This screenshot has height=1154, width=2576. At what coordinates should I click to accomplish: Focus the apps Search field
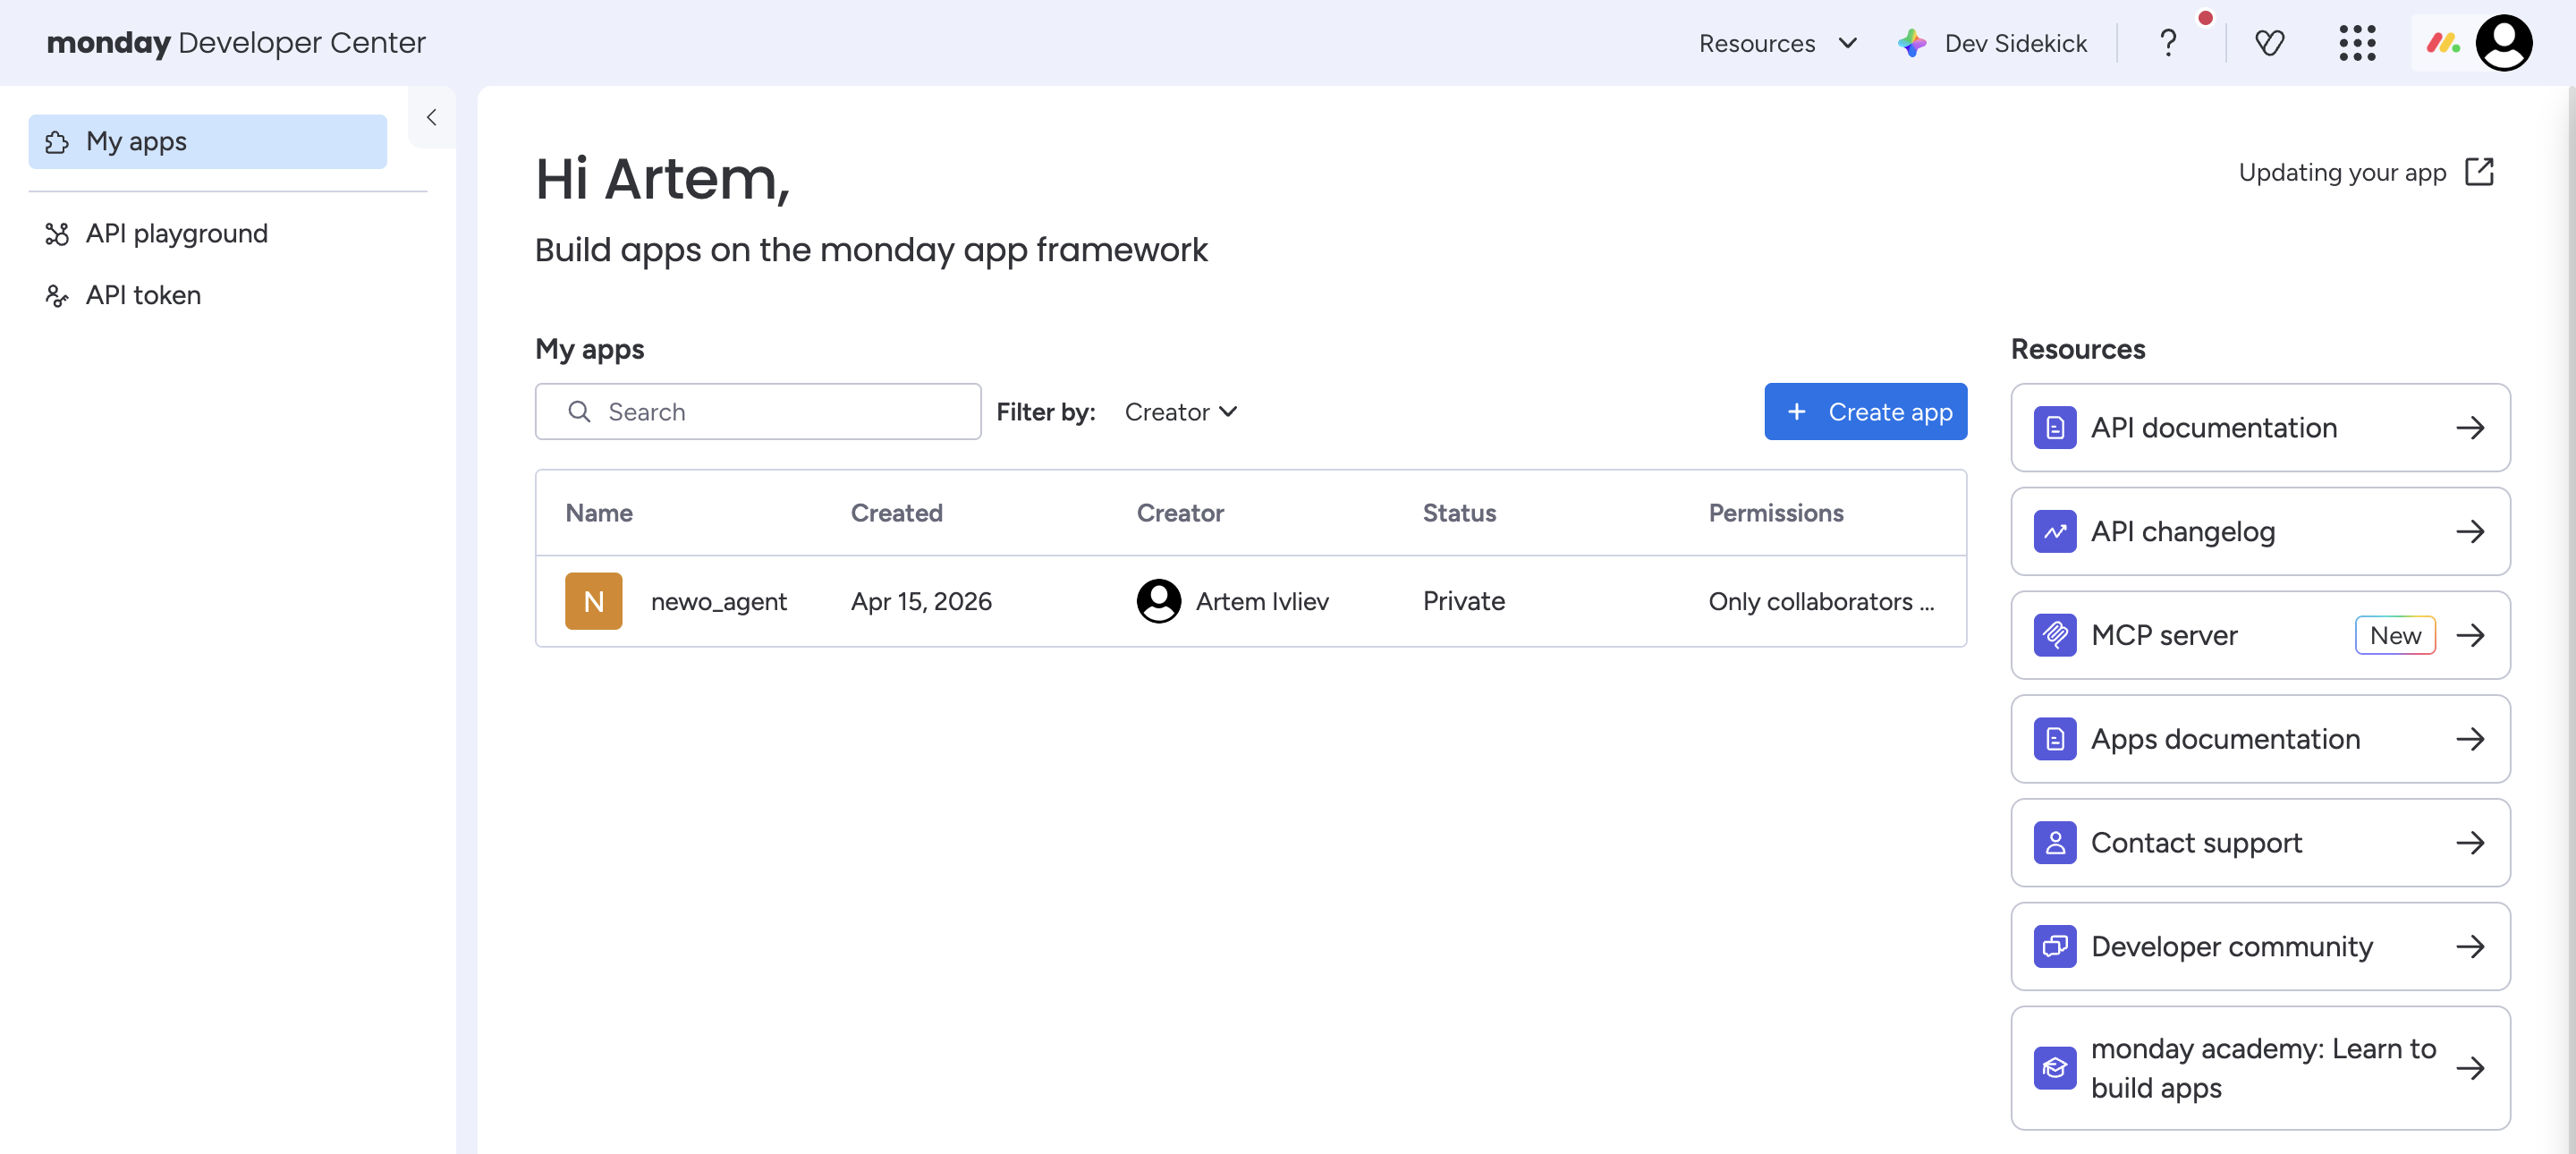point(758,411)
